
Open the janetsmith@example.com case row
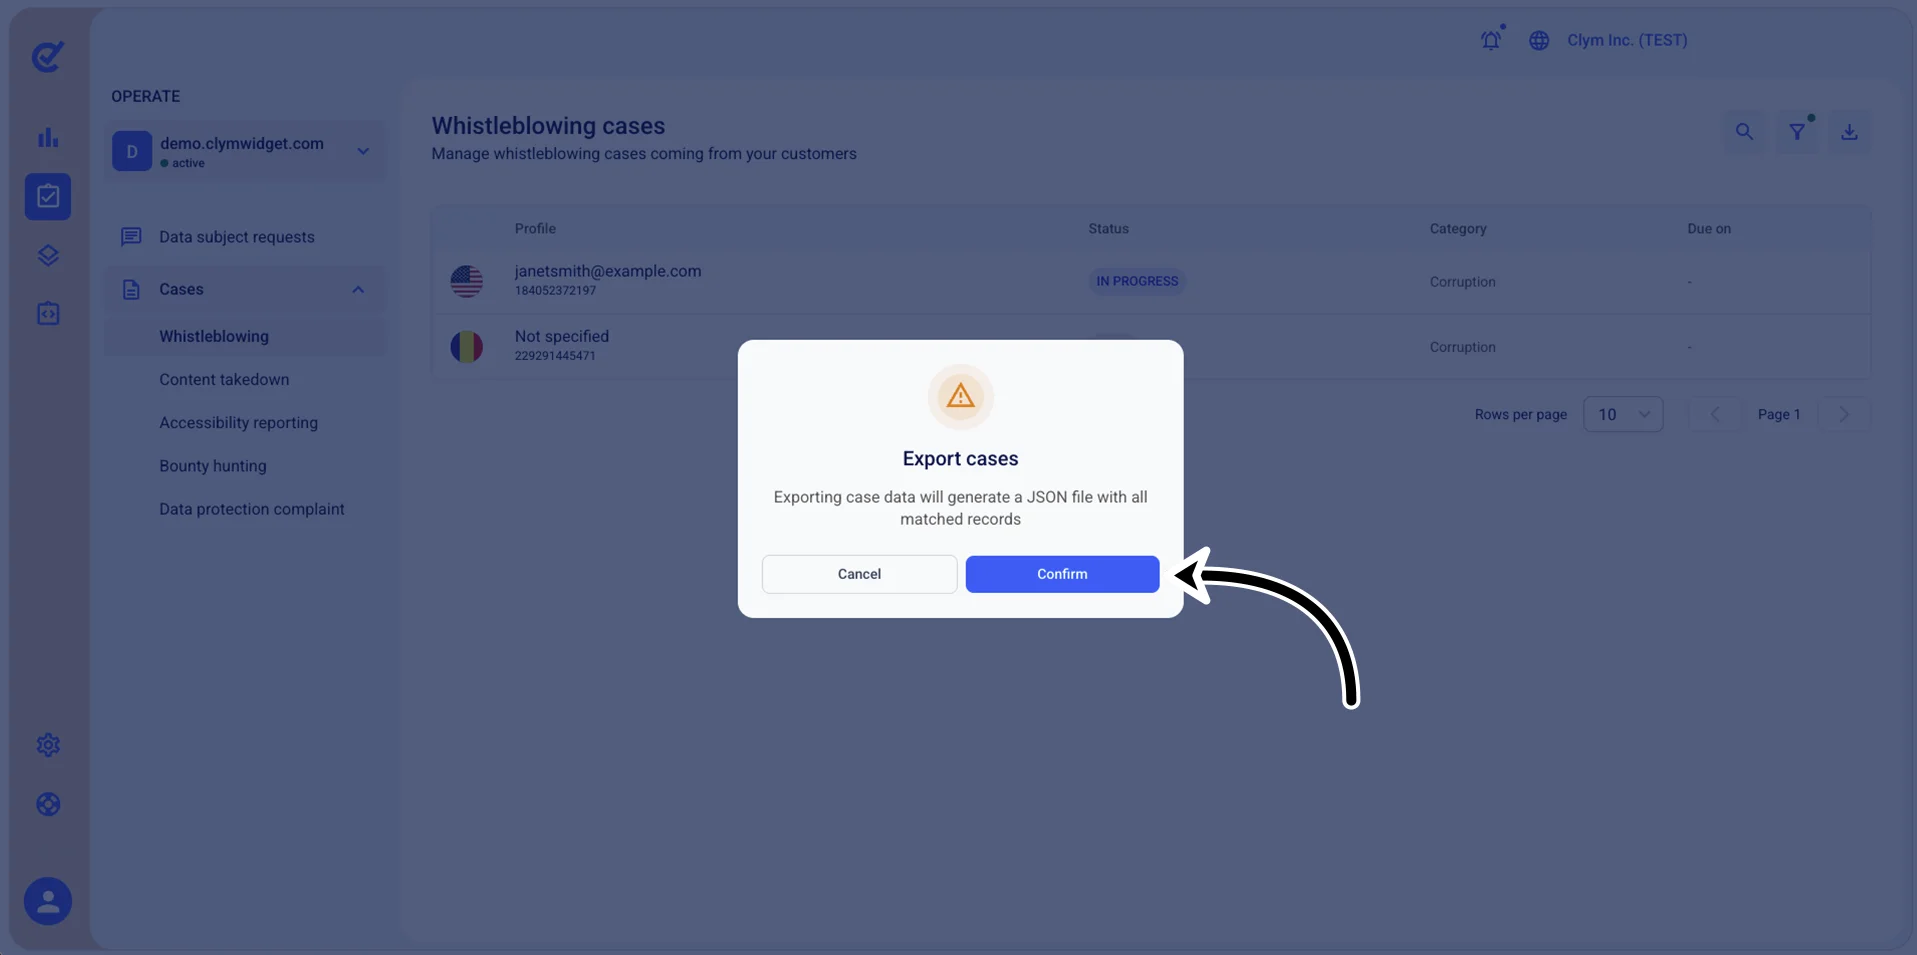[x=1151, y=281]
